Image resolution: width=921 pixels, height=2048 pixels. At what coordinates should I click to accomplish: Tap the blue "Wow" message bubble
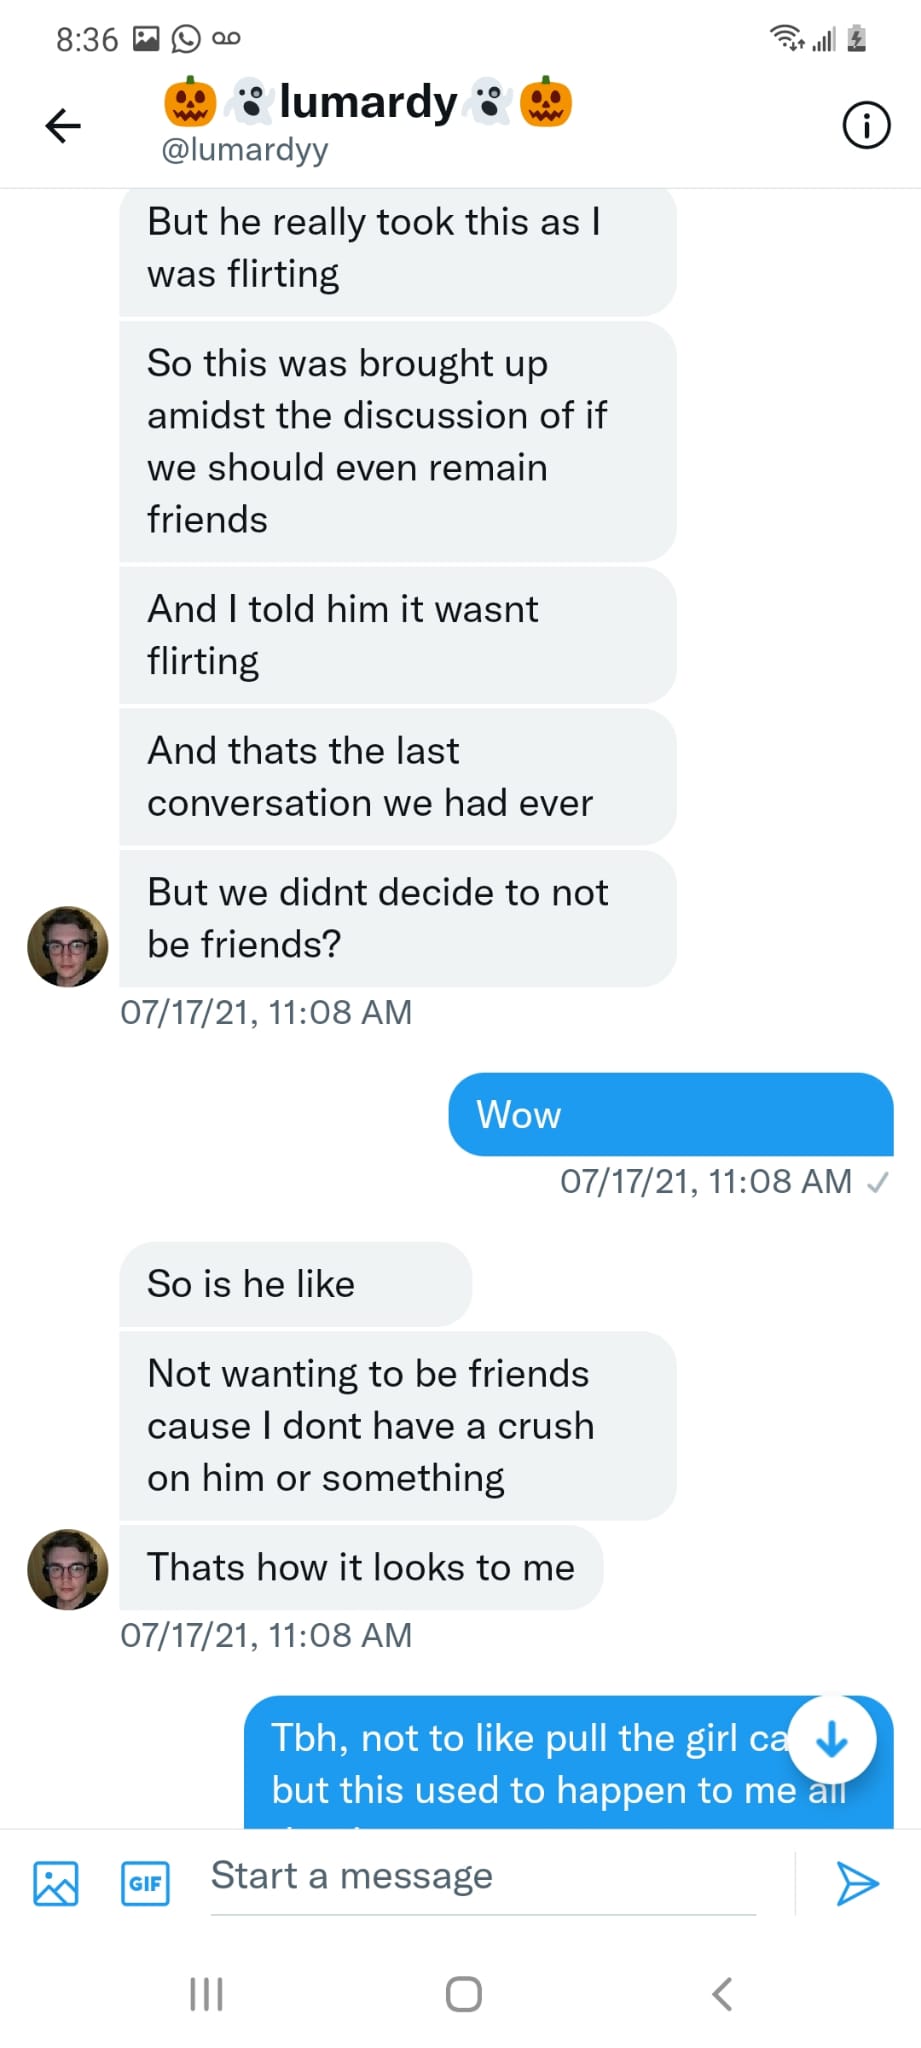point(670,1115)
